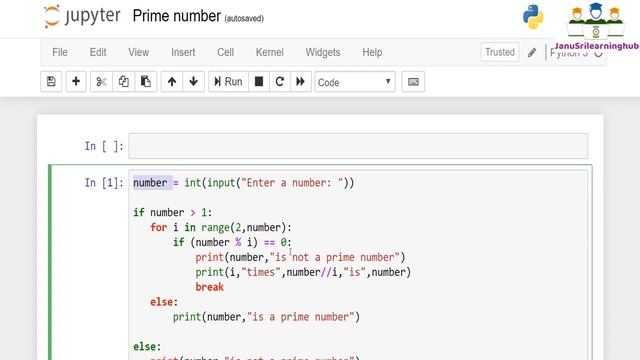Open the cell type Code dropdown
The width and height of the screenshot is (640, 360).
(355, 82)
